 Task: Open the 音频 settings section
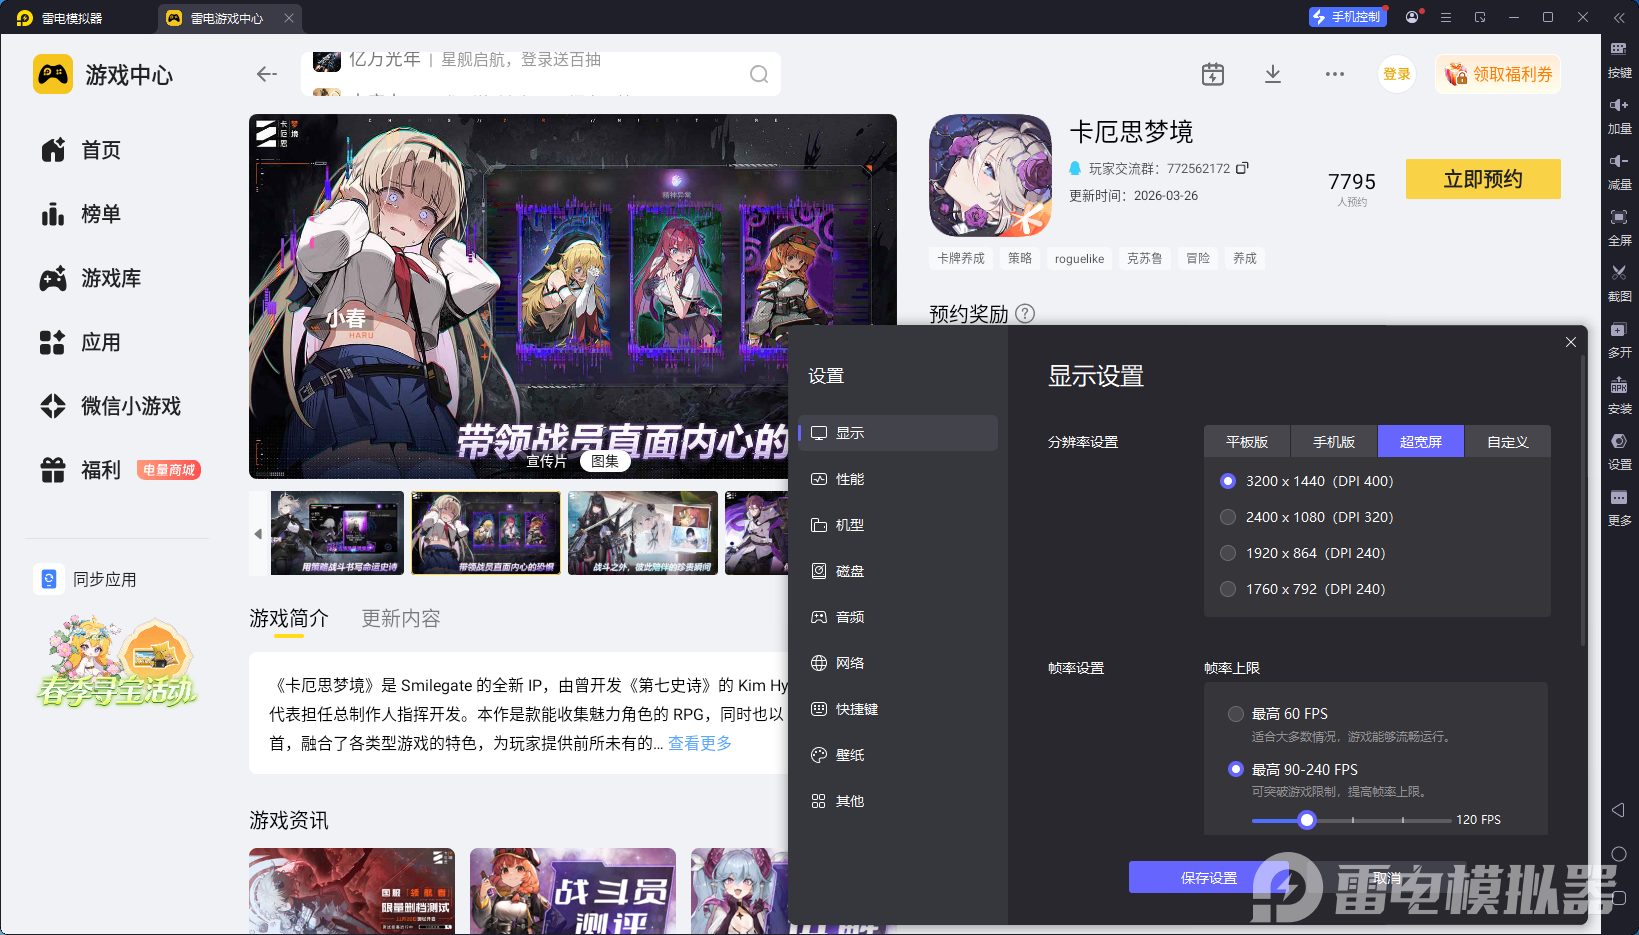point(899,617)
